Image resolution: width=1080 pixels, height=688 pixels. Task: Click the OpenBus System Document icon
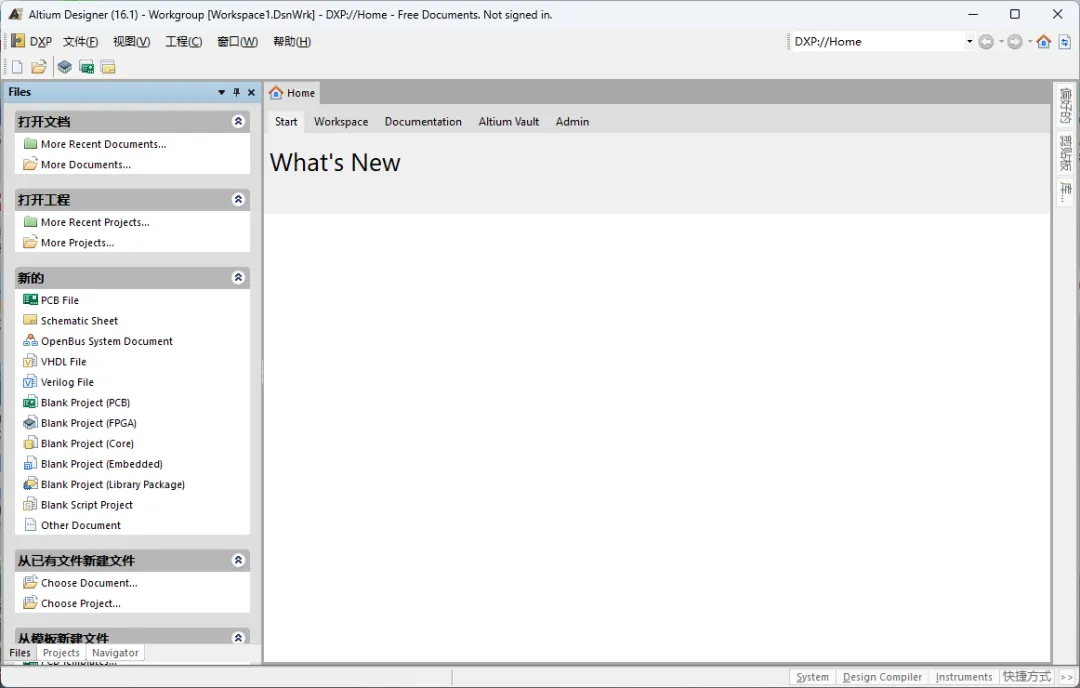(x=30, y=341)
